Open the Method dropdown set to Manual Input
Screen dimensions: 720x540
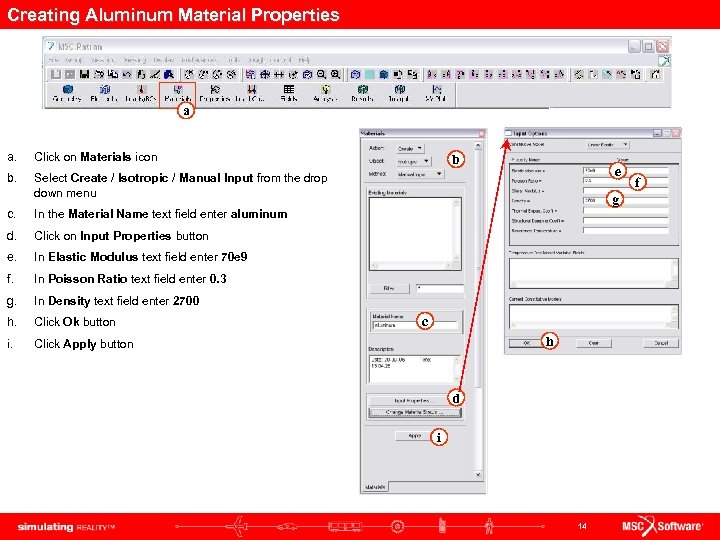coord(420,174)
